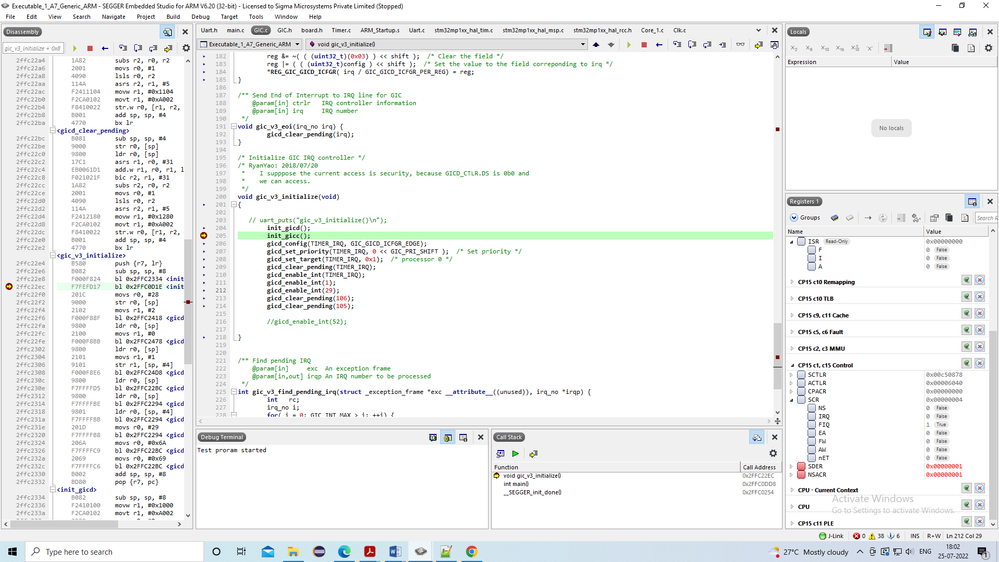This screenshot has width=999, height=562.
Task: Open the Debug menu
Action: [x=200, y=17]
